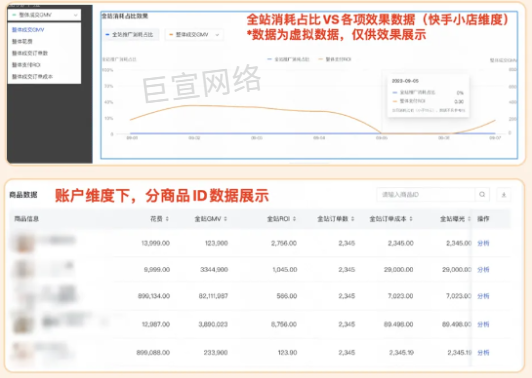Toggle 整体支付ROI series in the chart legend
Viewport: 532px width, 378px height.
point(335,59)
